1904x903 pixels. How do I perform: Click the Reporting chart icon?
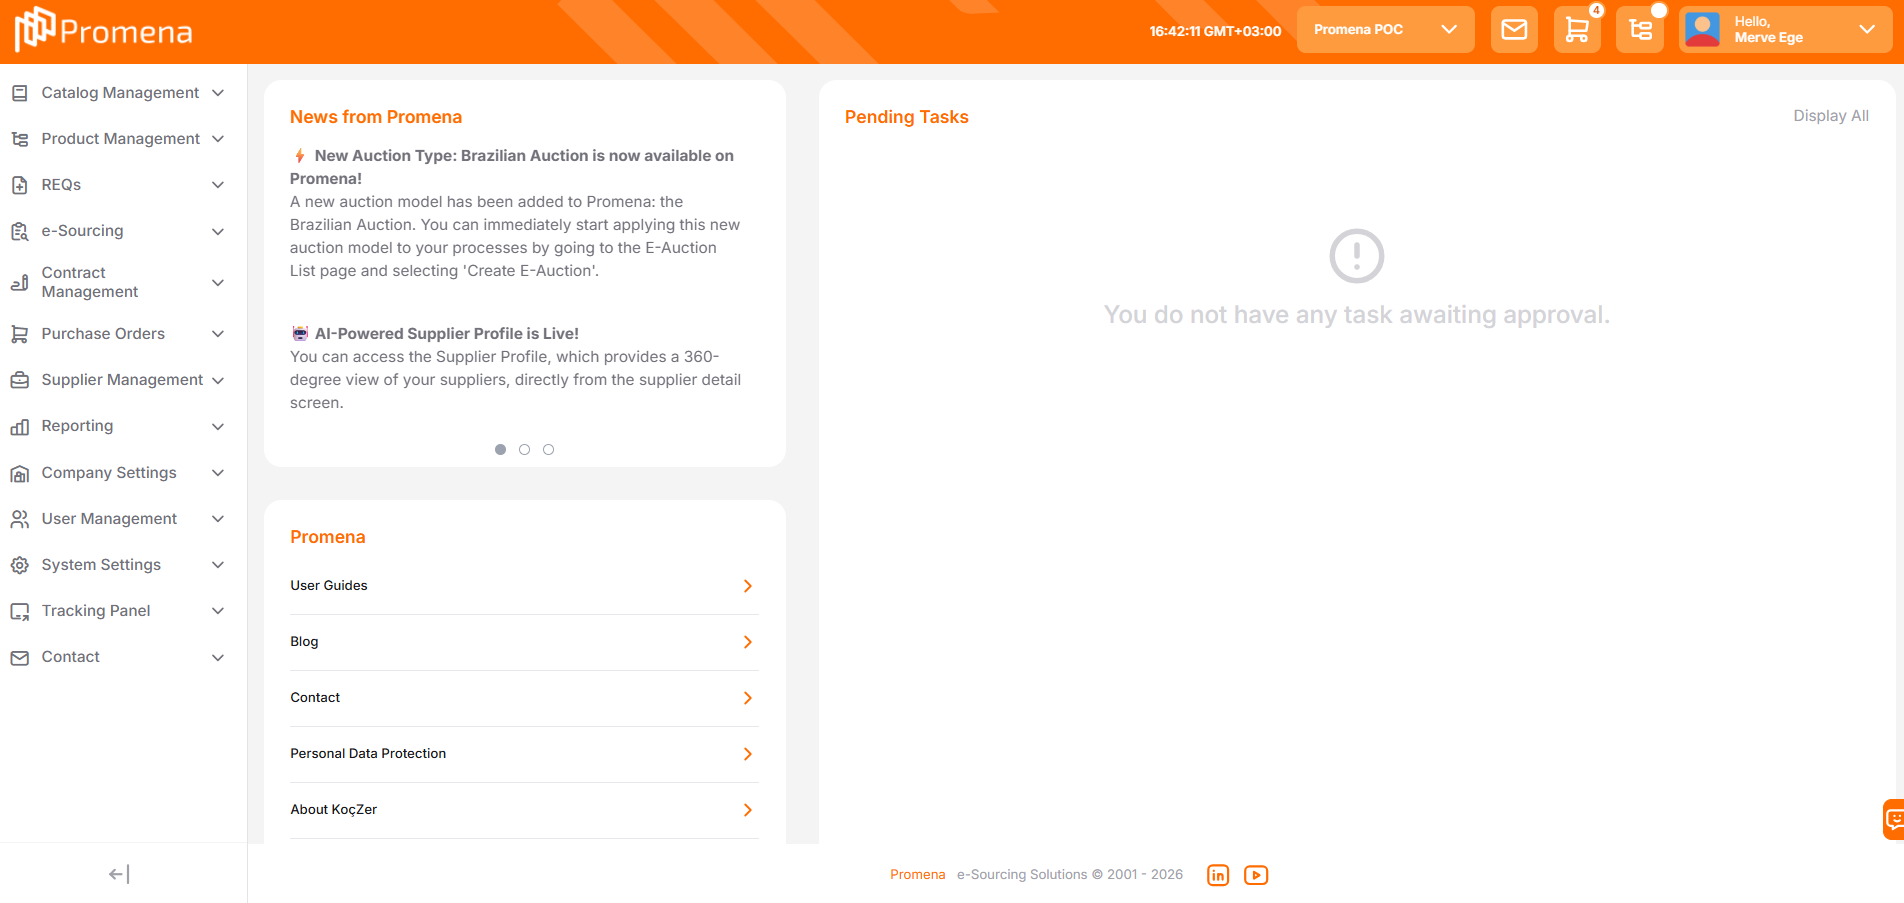click(x=20, y=426)
